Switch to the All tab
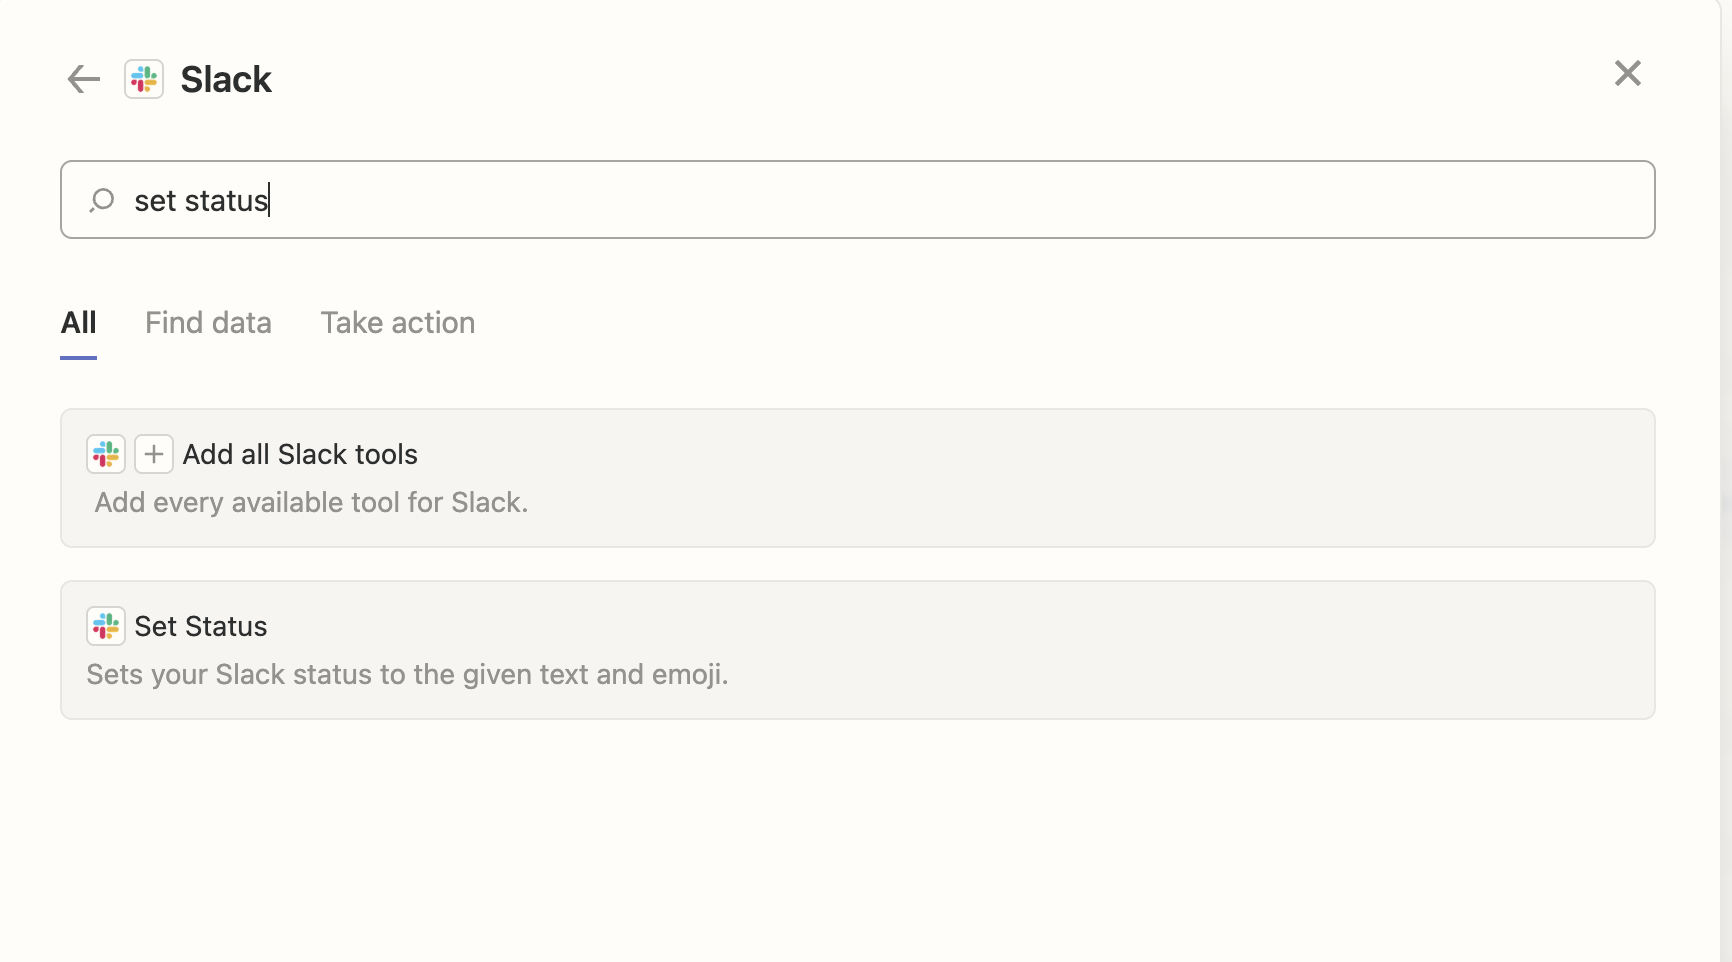Viewport: 1732px width, 962px height. click(79, 322)
